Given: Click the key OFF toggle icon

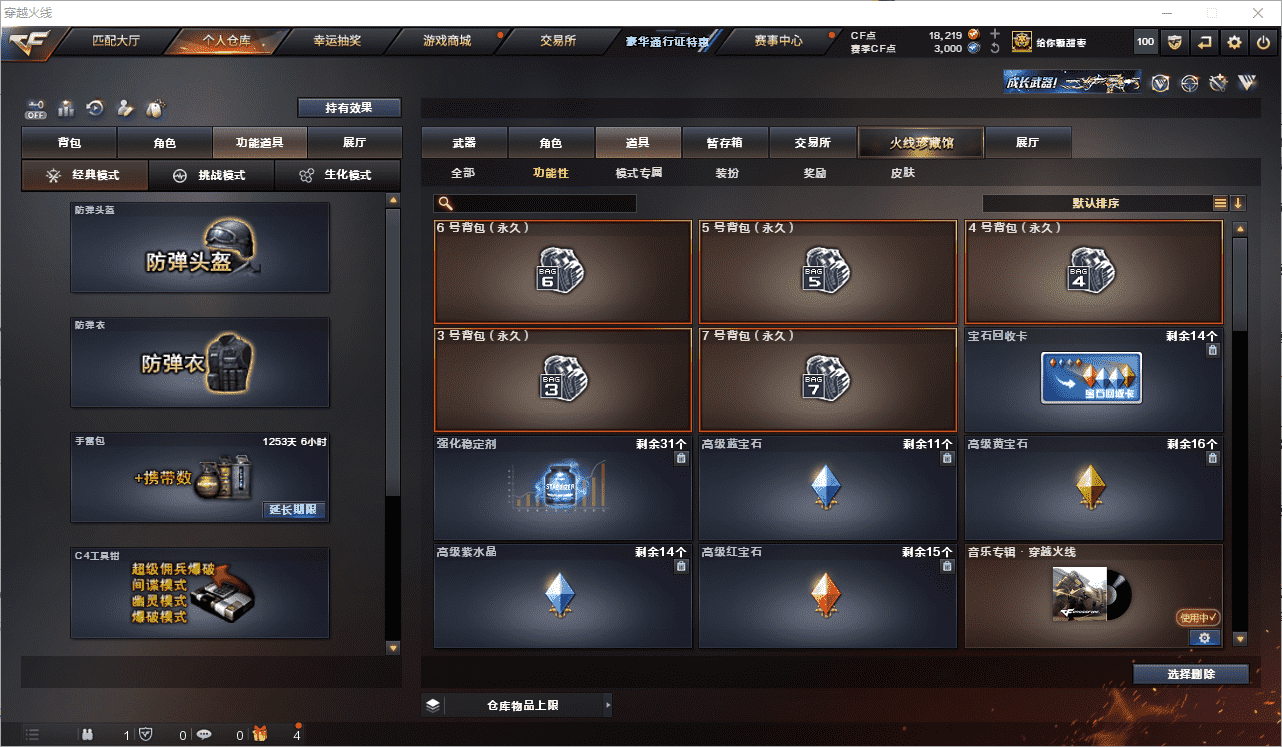Looking at the screenshot, I should pos(37,108).
